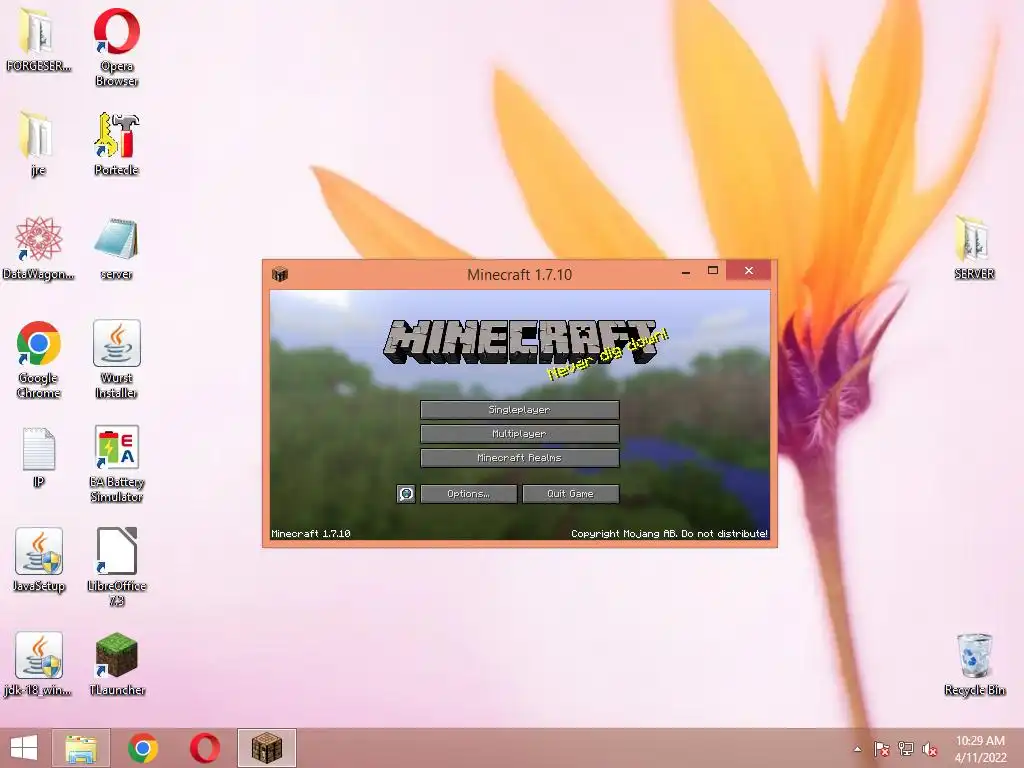Launch Opera Browser desktop shortcut

point(117,46)
